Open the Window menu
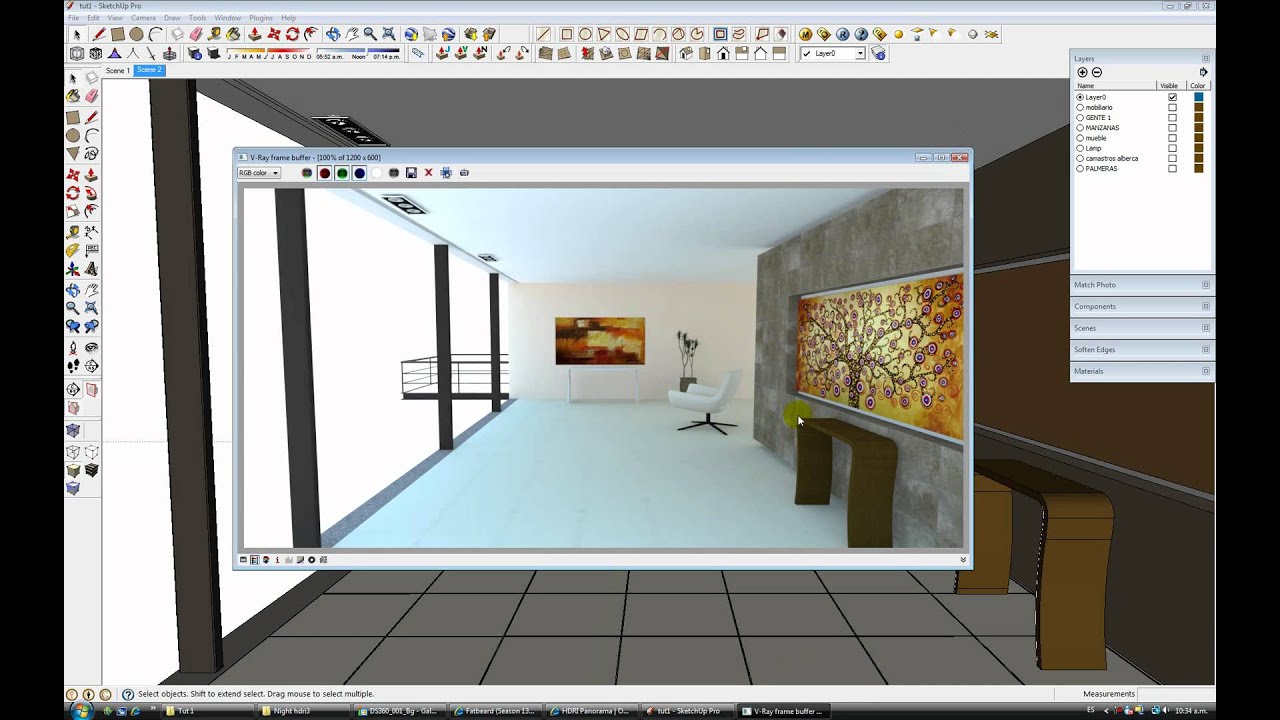Screen dimensions: 1280x720 click(228, 18)
